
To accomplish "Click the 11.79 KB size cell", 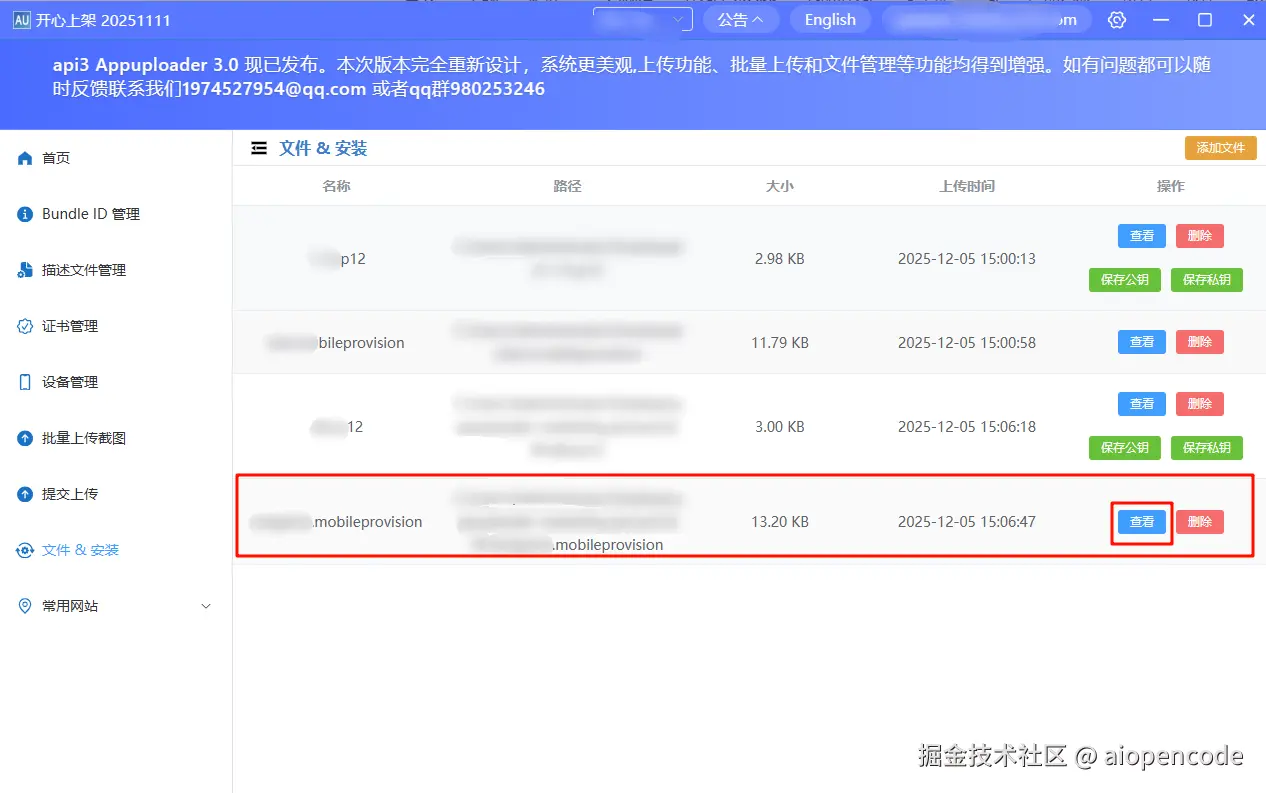I will (780, 342).
